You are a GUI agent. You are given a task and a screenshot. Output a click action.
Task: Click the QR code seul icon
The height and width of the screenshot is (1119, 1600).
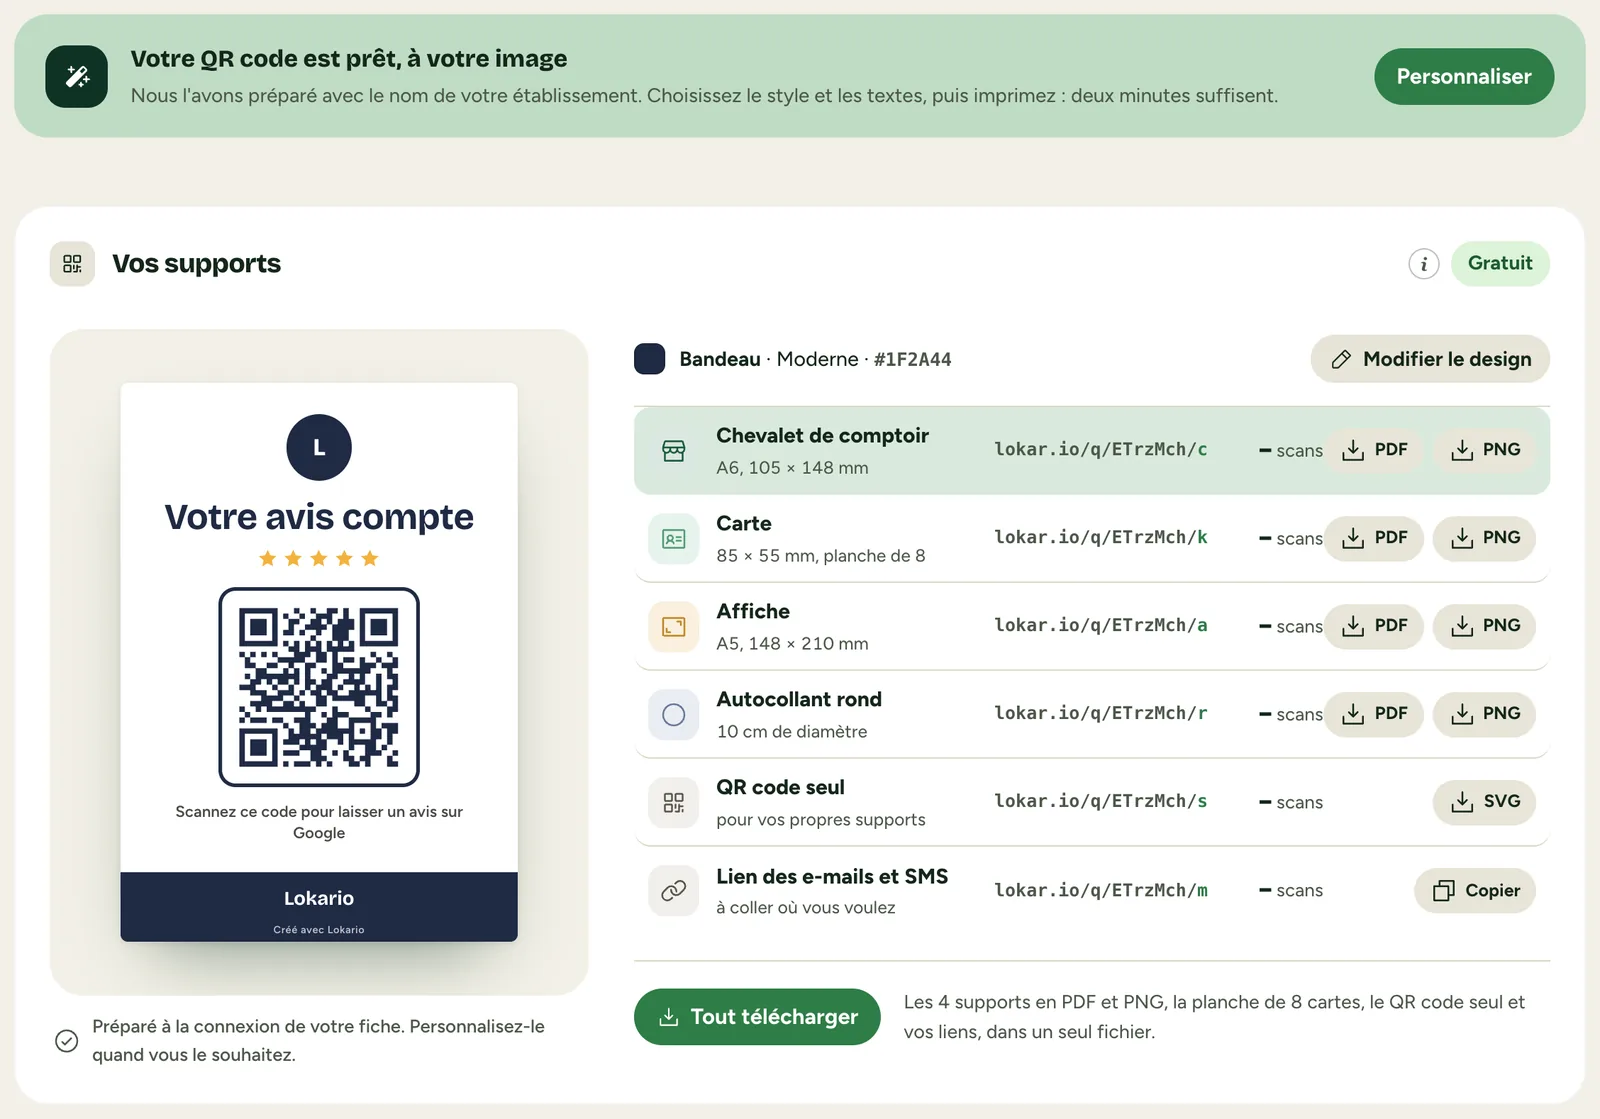[674, 803]
